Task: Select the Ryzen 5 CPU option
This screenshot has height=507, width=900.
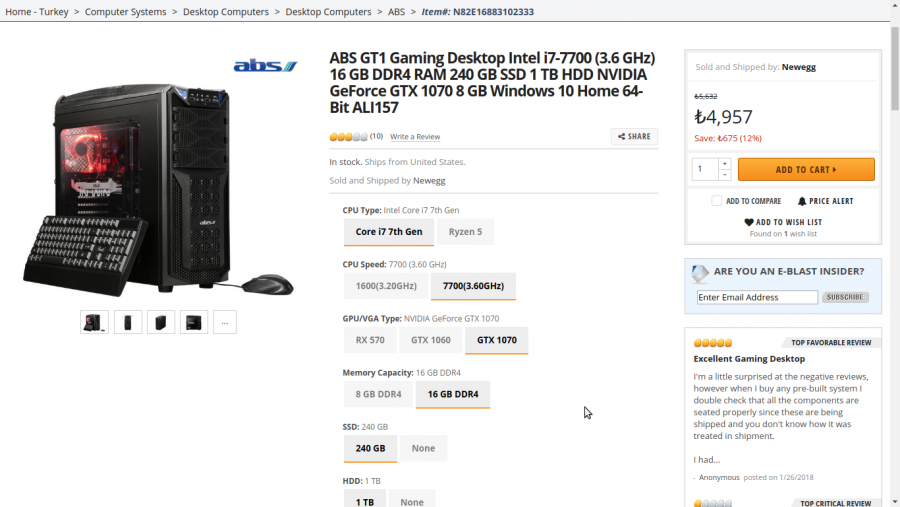Action: point(465,232)
